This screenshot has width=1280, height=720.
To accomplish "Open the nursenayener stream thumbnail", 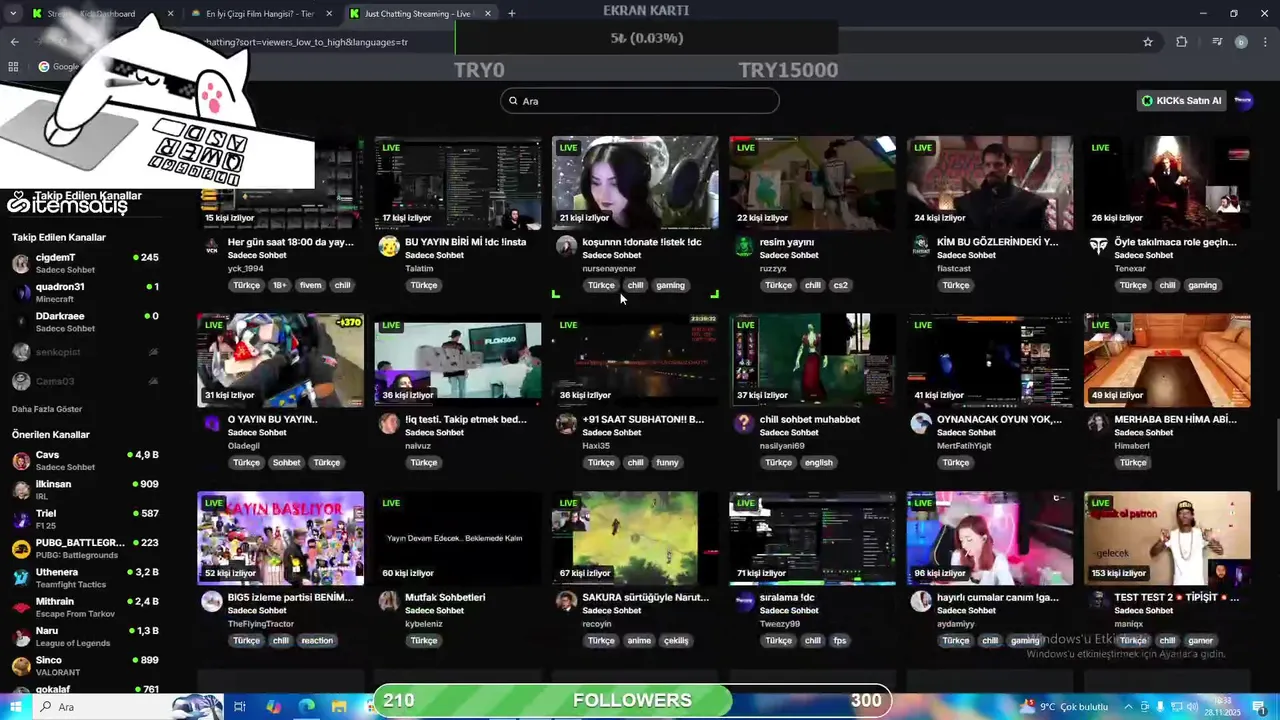I will (635, 183).
